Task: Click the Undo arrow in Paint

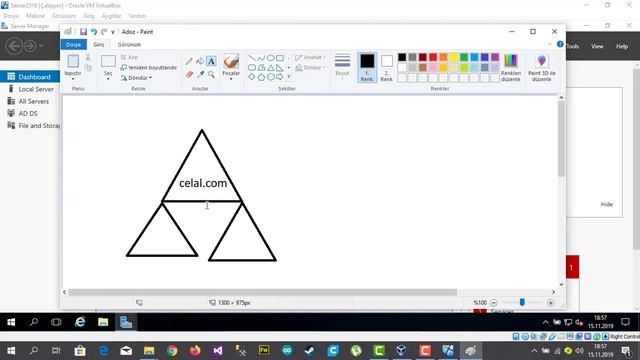Action: coord(94,32)
